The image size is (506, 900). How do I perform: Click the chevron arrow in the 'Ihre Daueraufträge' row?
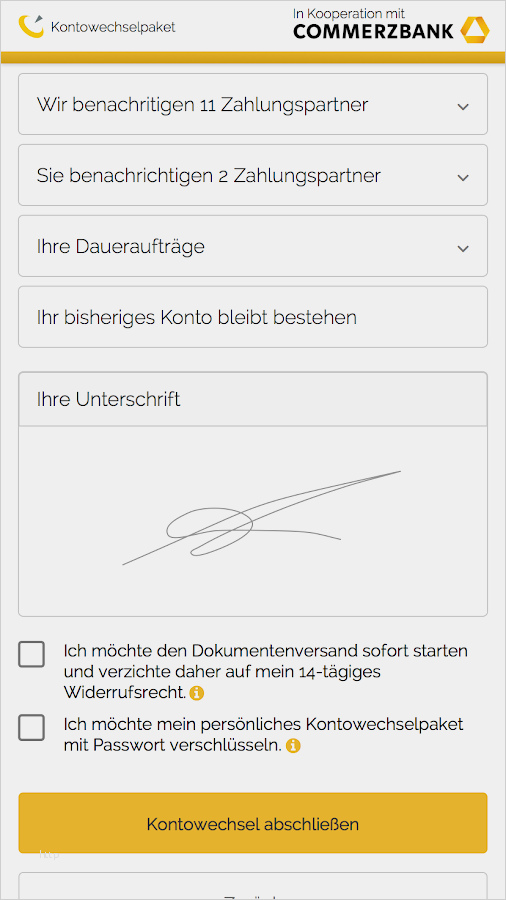(463, 249)
